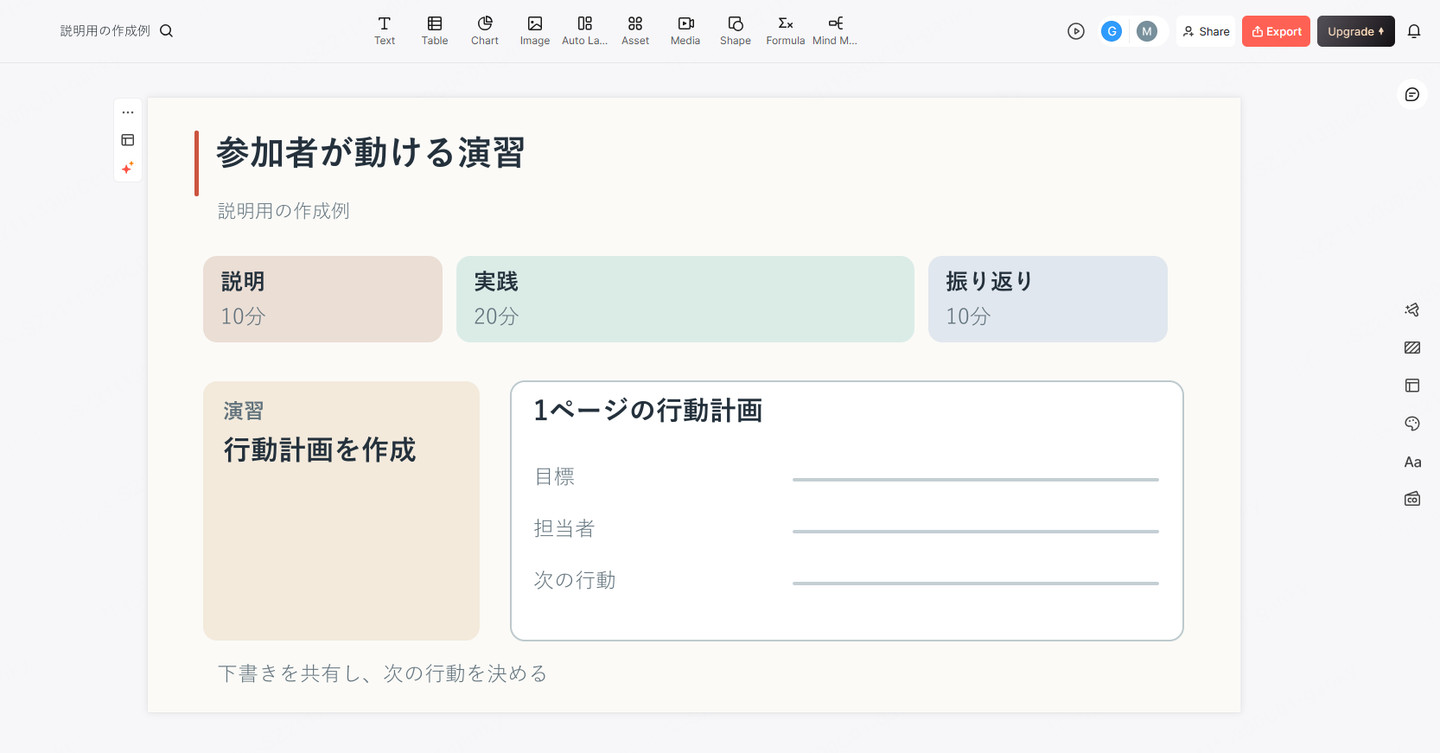Click the 目標 label

click(554, 477)
